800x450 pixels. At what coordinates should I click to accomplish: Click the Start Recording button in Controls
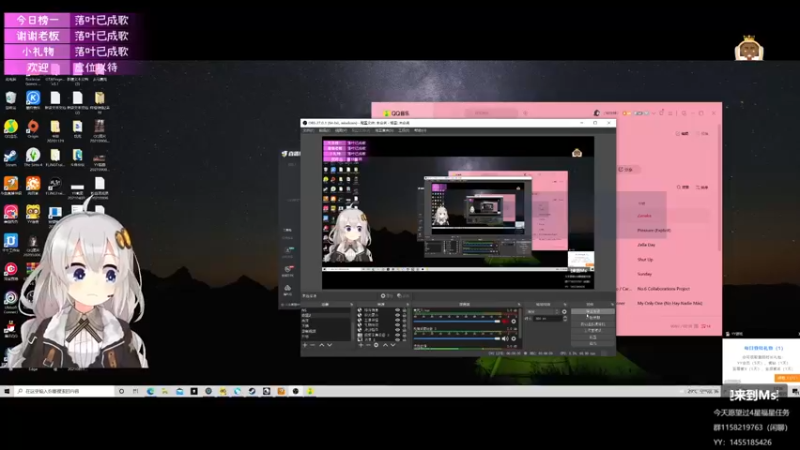pyautogui.click(x=592, y=317)
